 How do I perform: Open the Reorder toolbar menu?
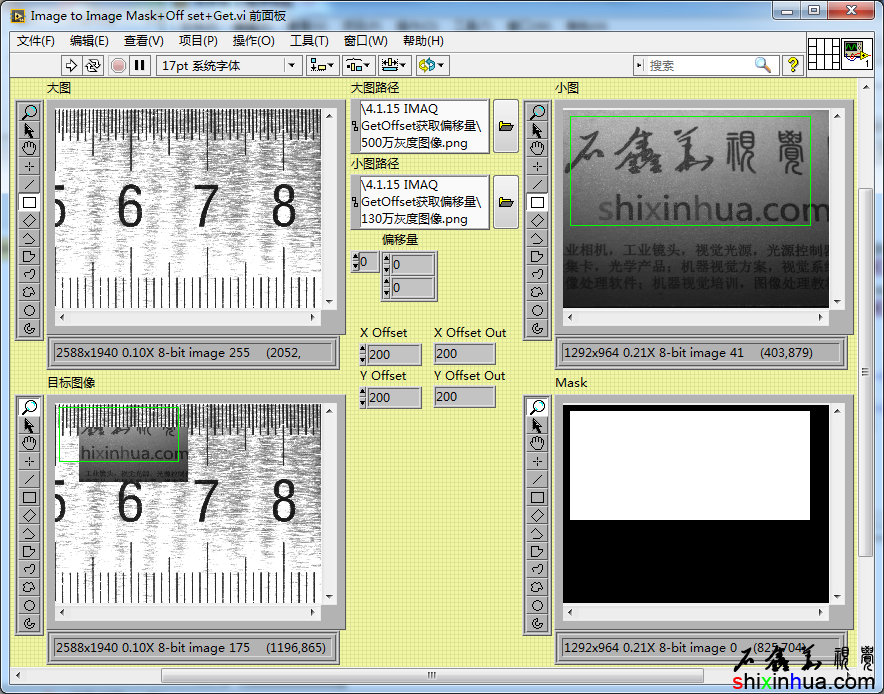click(x=432, y=65)
